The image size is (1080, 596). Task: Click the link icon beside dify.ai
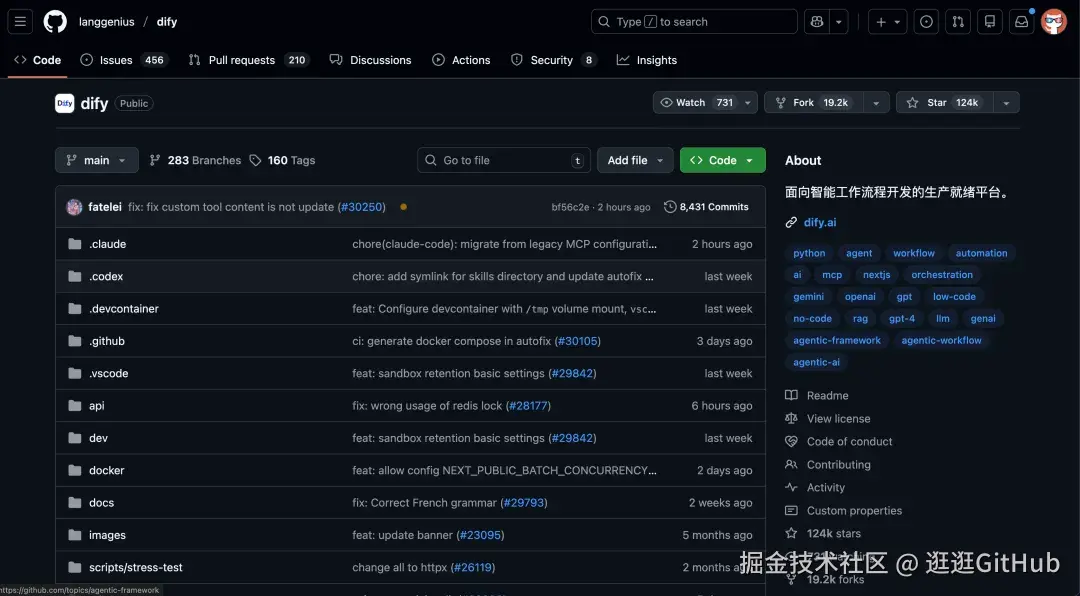(x=791, y=223)
